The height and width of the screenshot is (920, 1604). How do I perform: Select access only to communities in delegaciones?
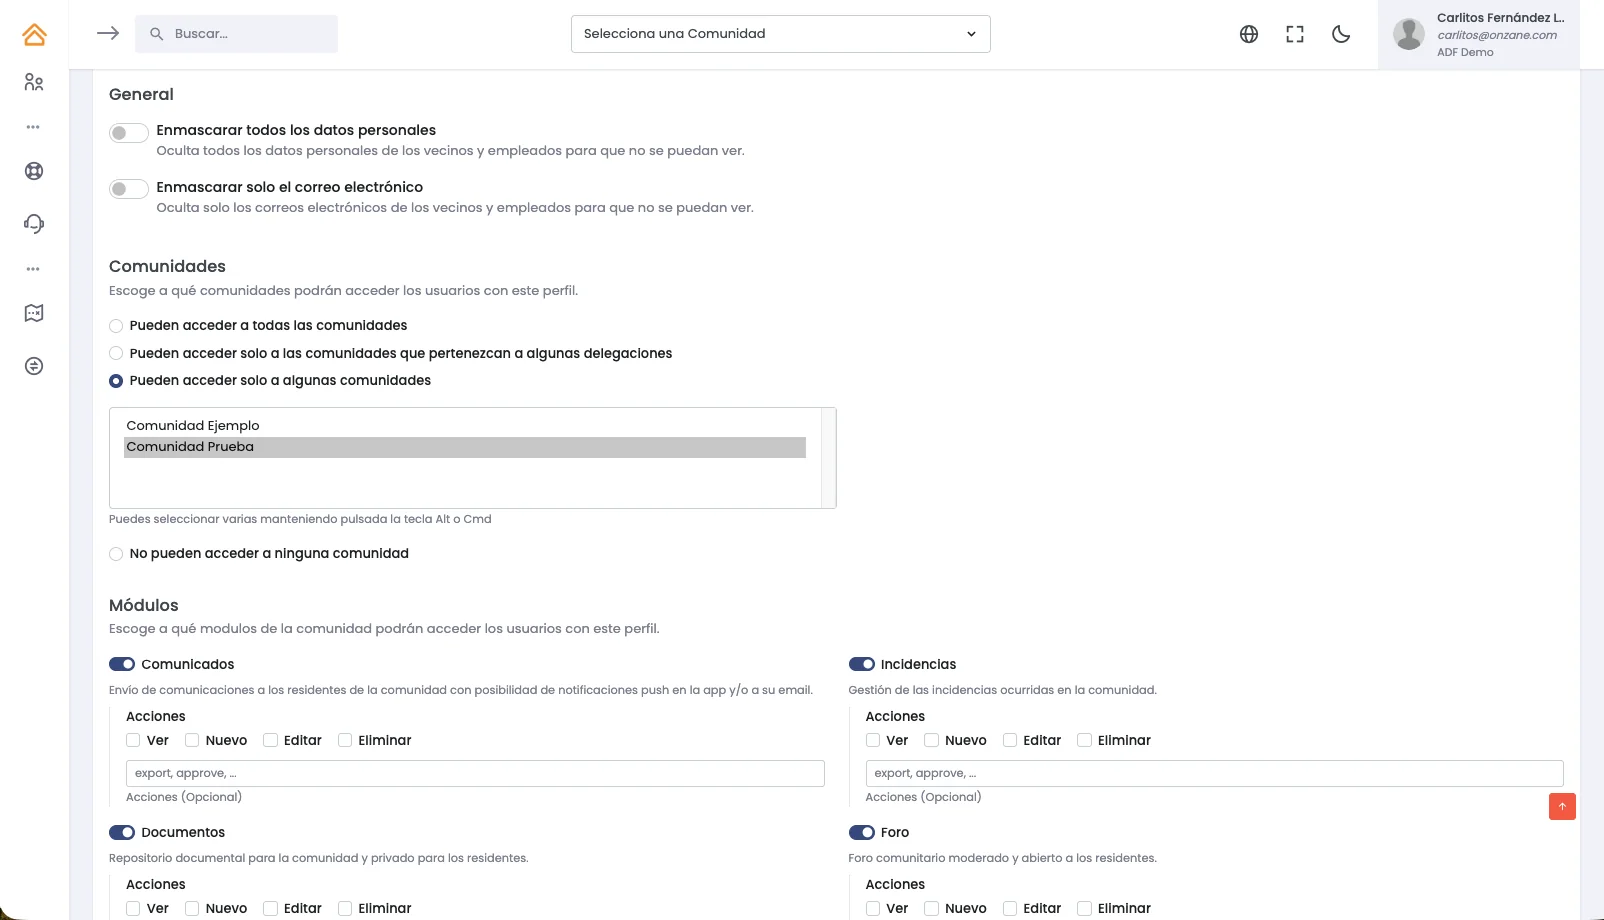pyautogui.click(x=116, y=353)
